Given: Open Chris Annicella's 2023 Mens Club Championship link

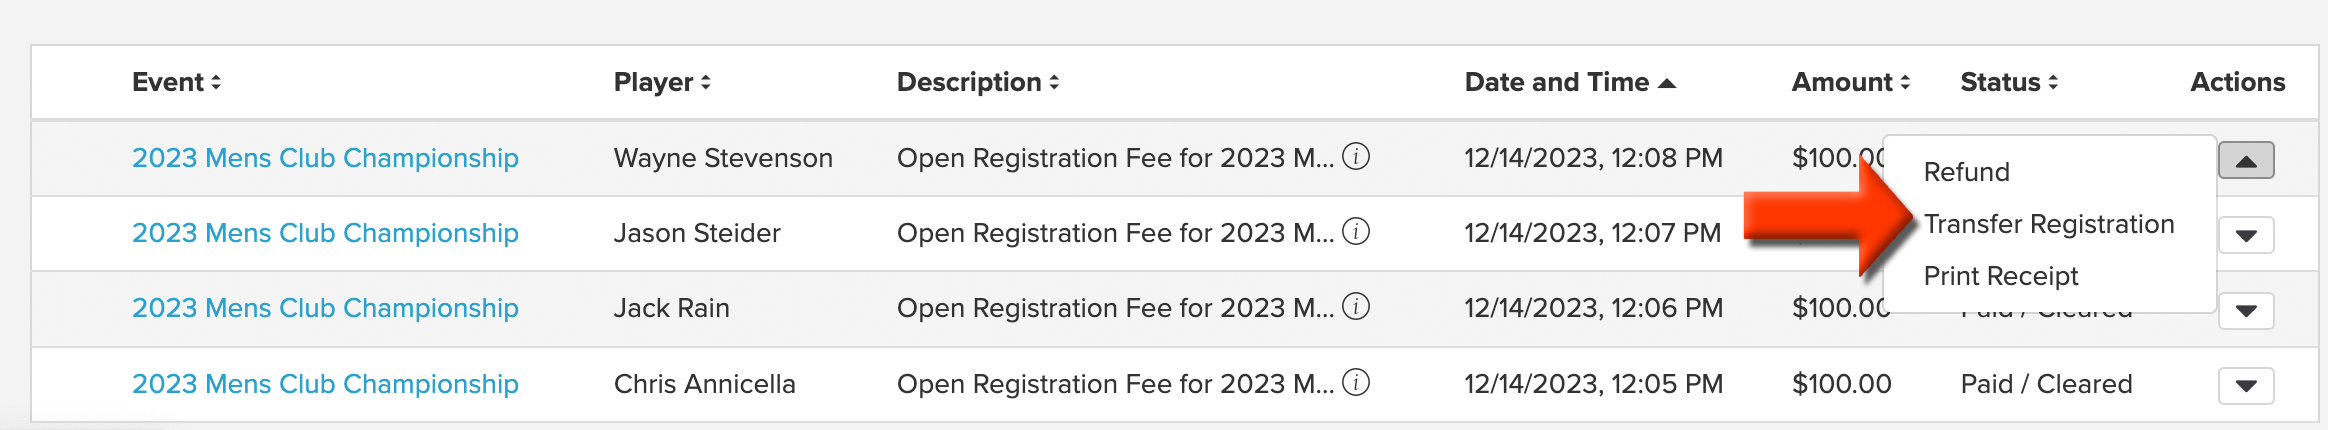Looking at the screenshot, I should click(325, 384).
